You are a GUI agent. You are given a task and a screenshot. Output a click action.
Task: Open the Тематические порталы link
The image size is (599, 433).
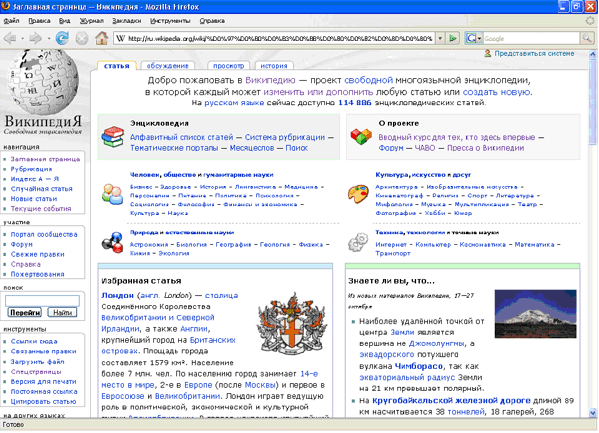click(174, 148)
